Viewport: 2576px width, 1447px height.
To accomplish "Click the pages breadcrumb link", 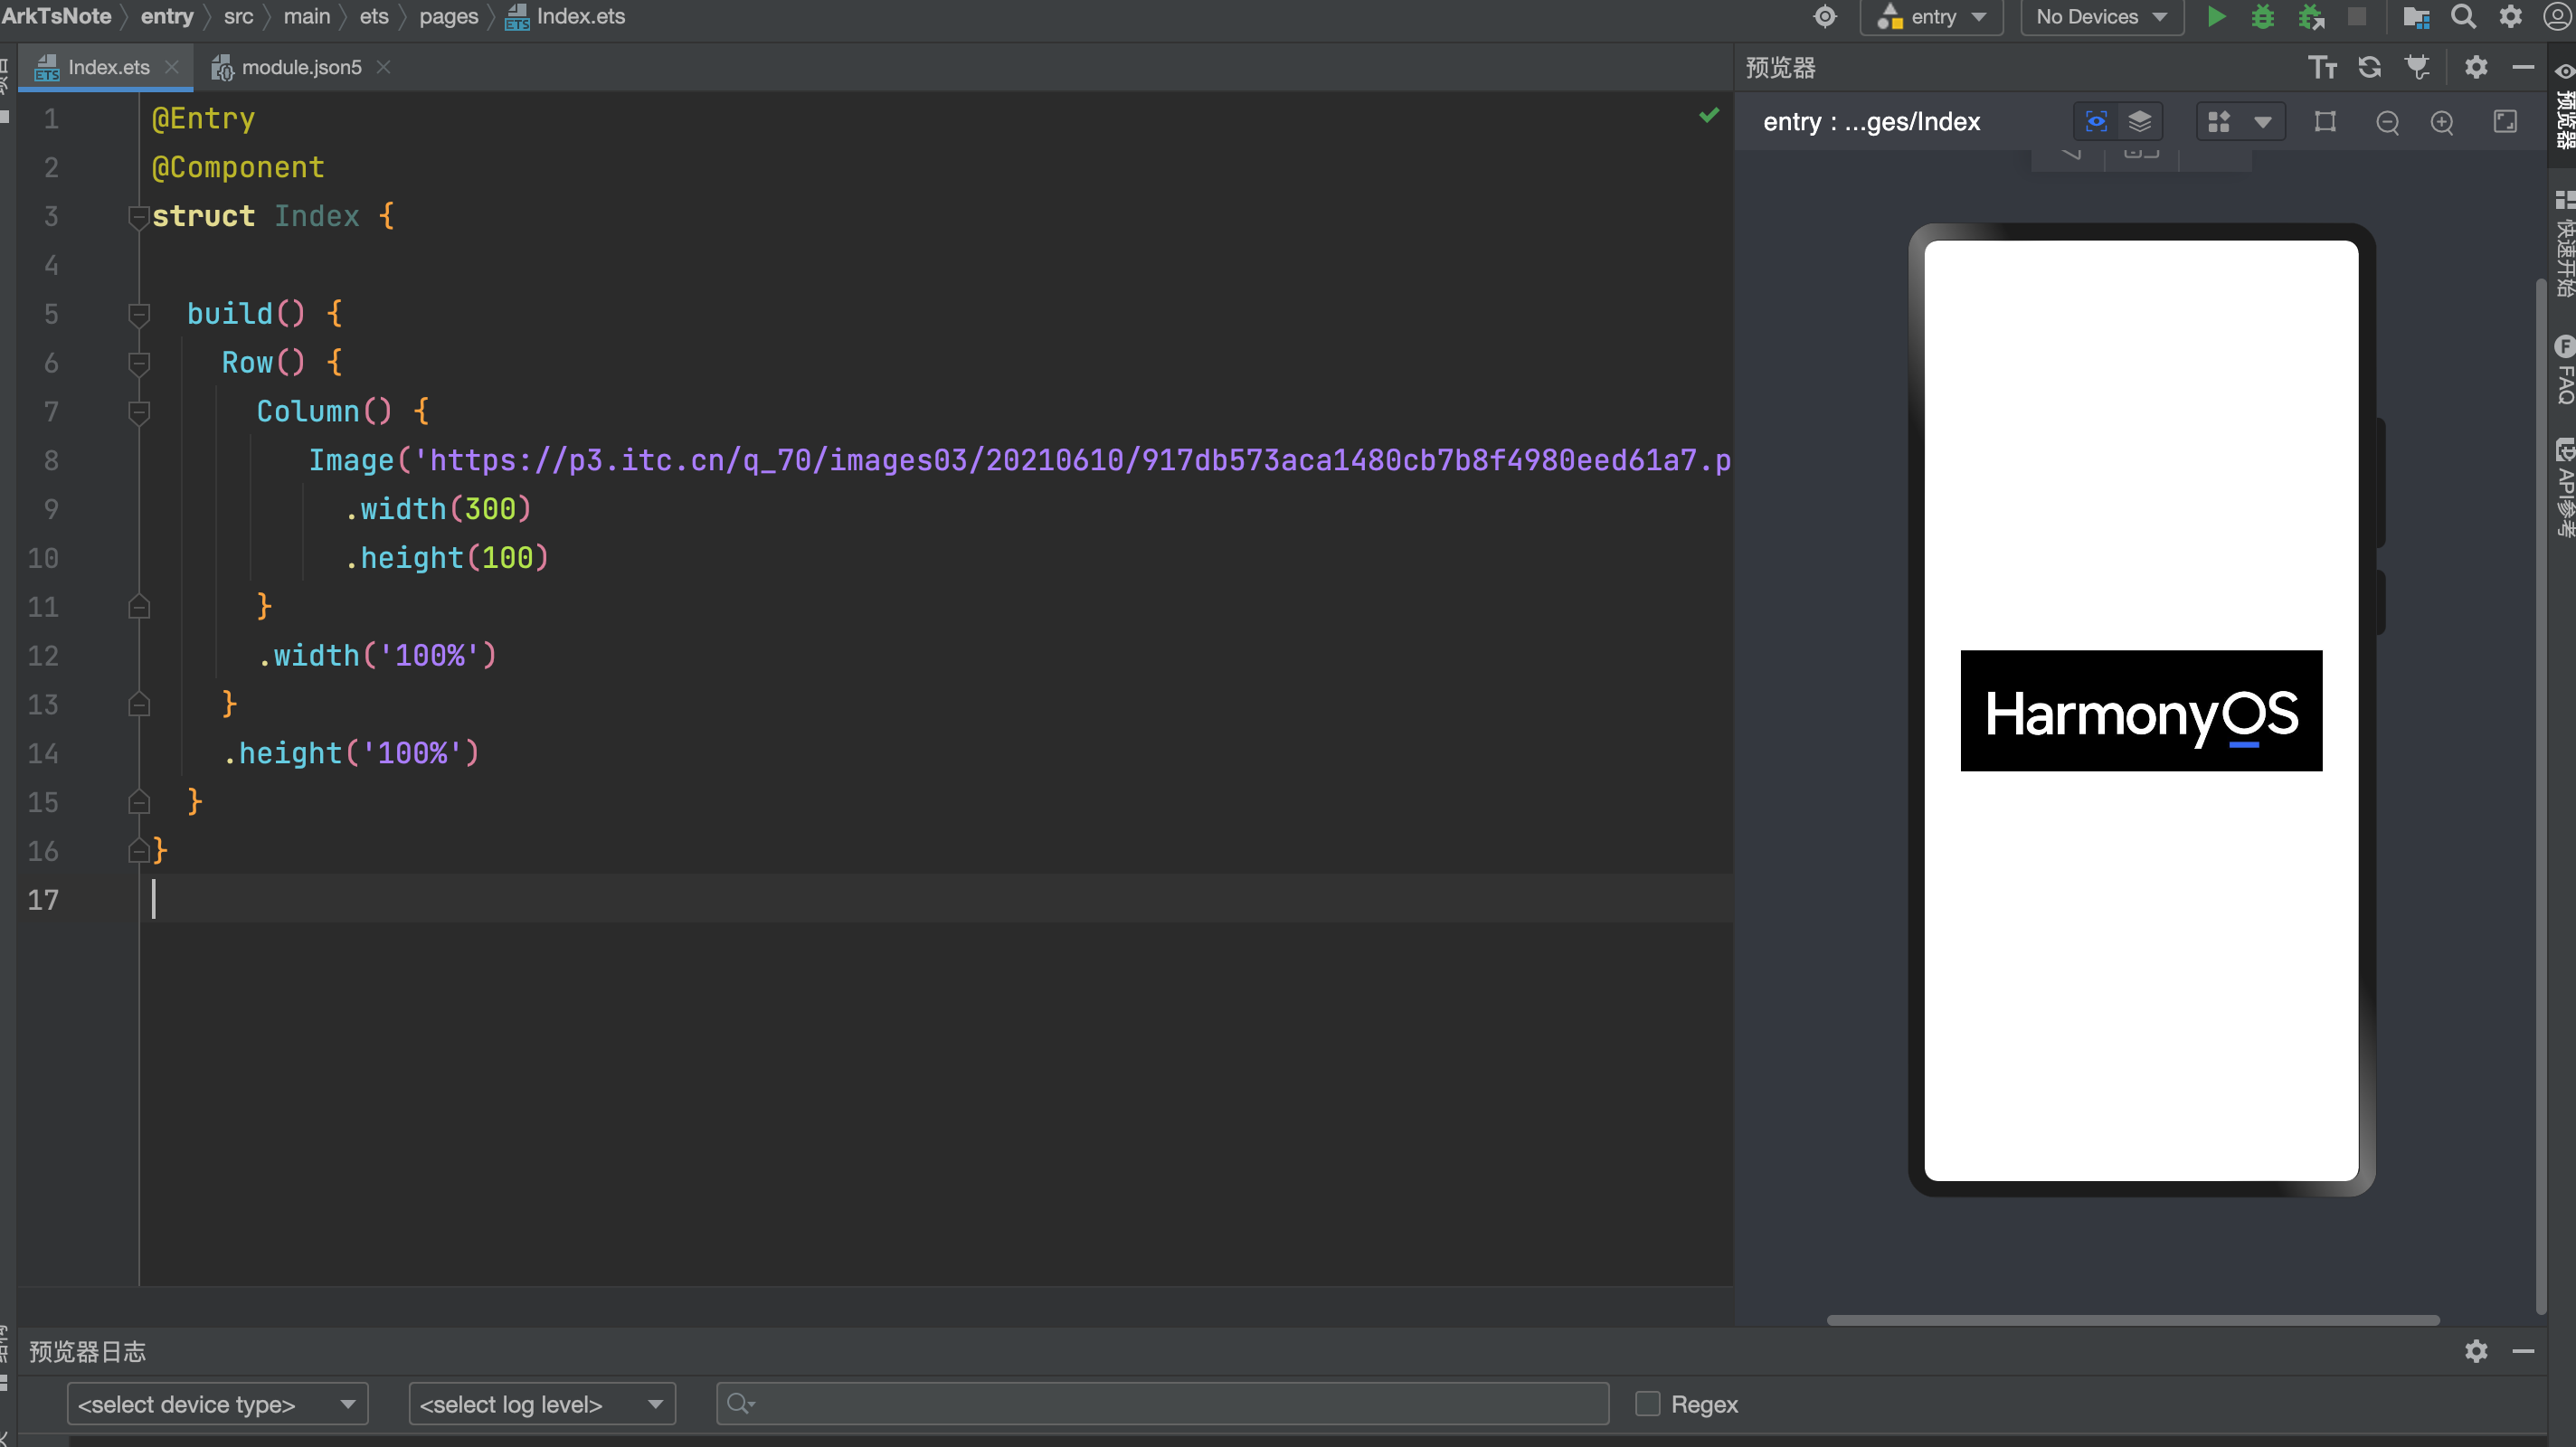I will point(448,17).
